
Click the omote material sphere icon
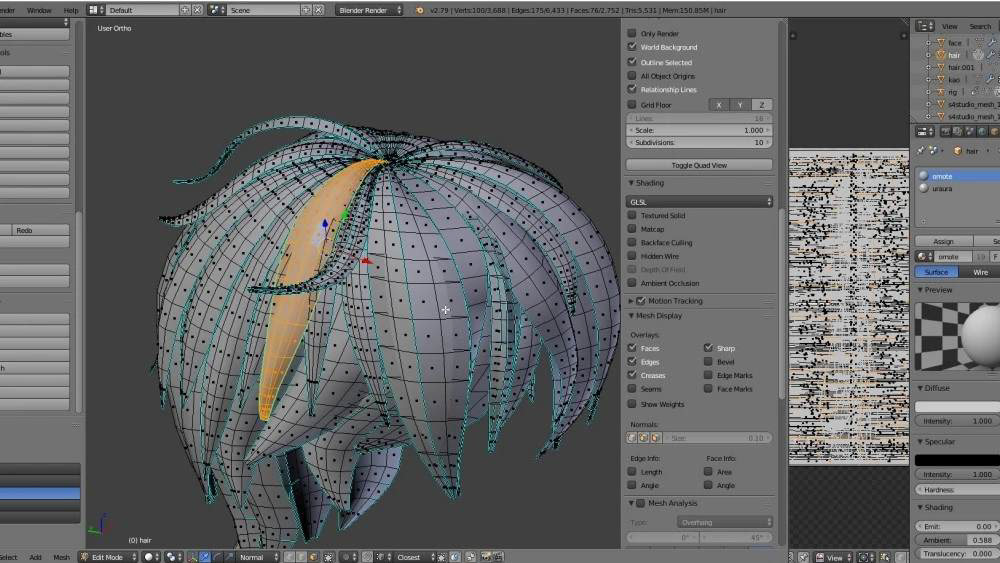pyautogui.click(x=923, y=176)
